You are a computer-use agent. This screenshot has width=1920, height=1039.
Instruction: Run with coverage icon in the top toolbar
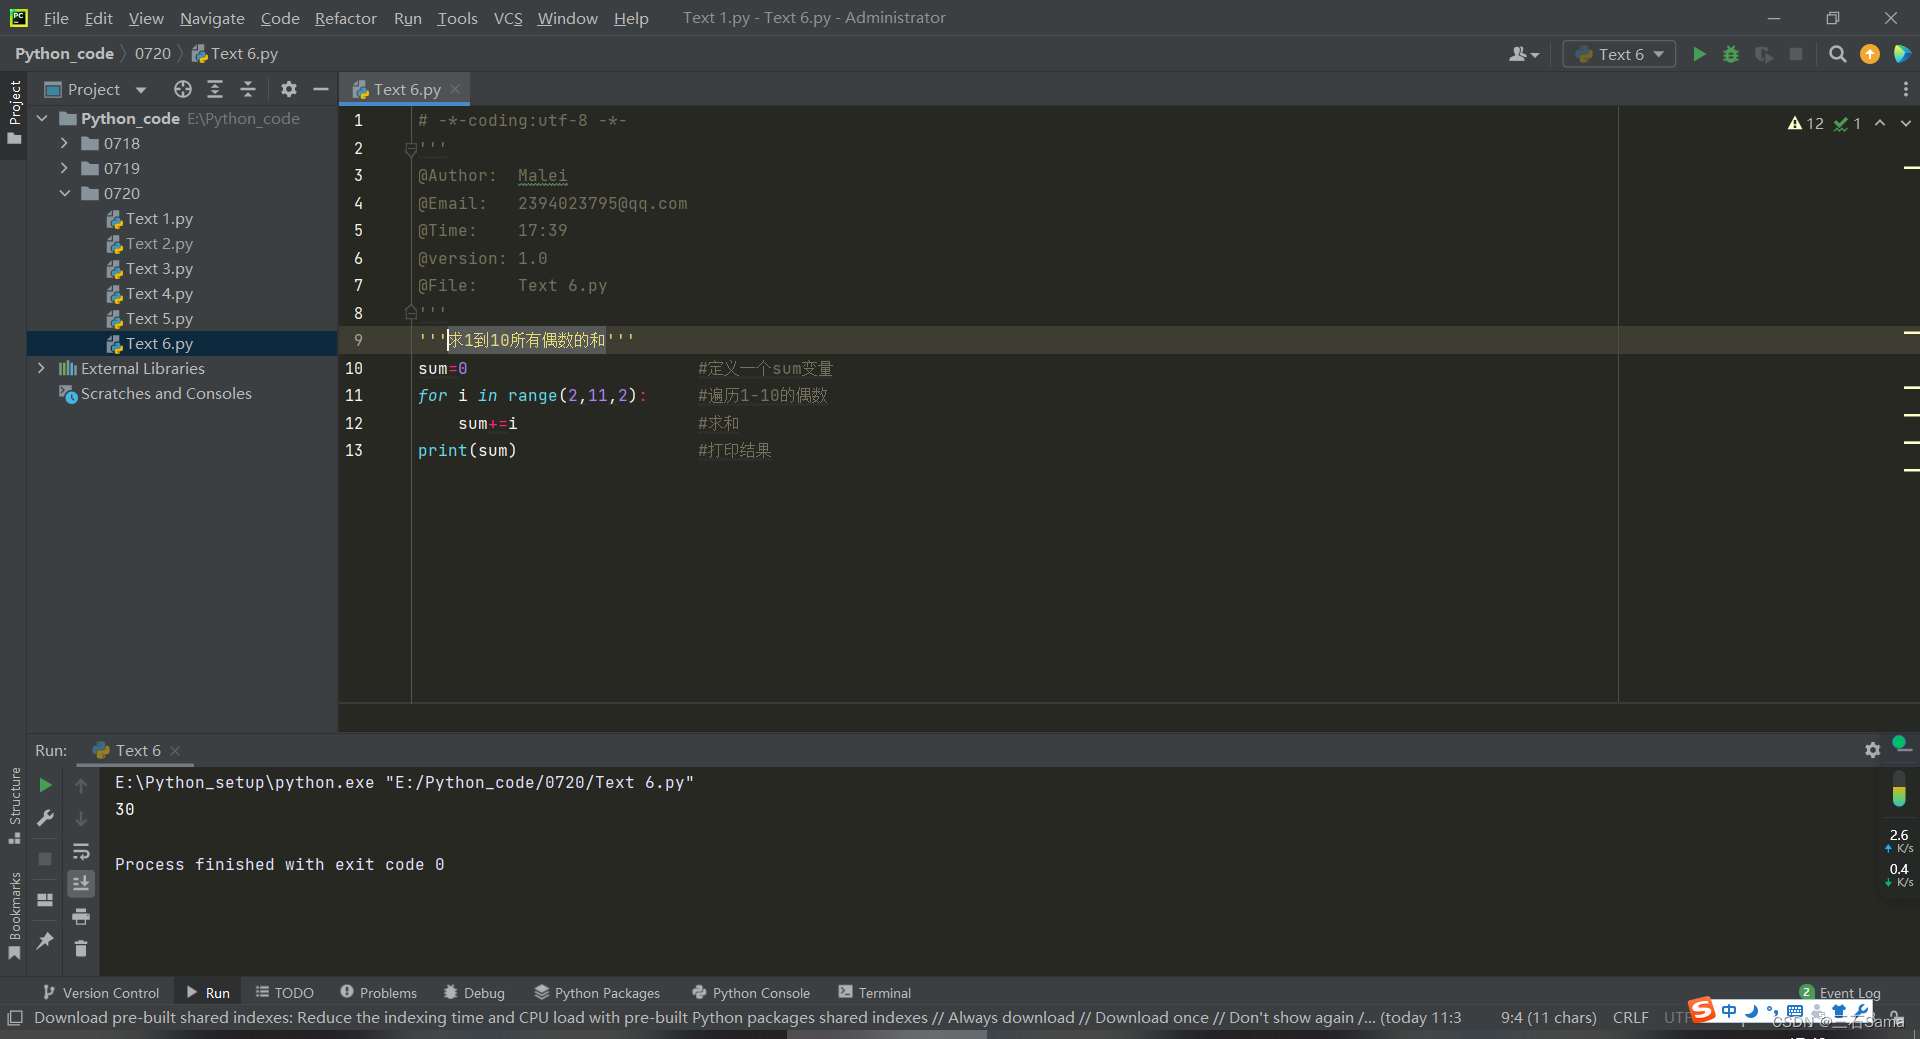pos(1764,54)
